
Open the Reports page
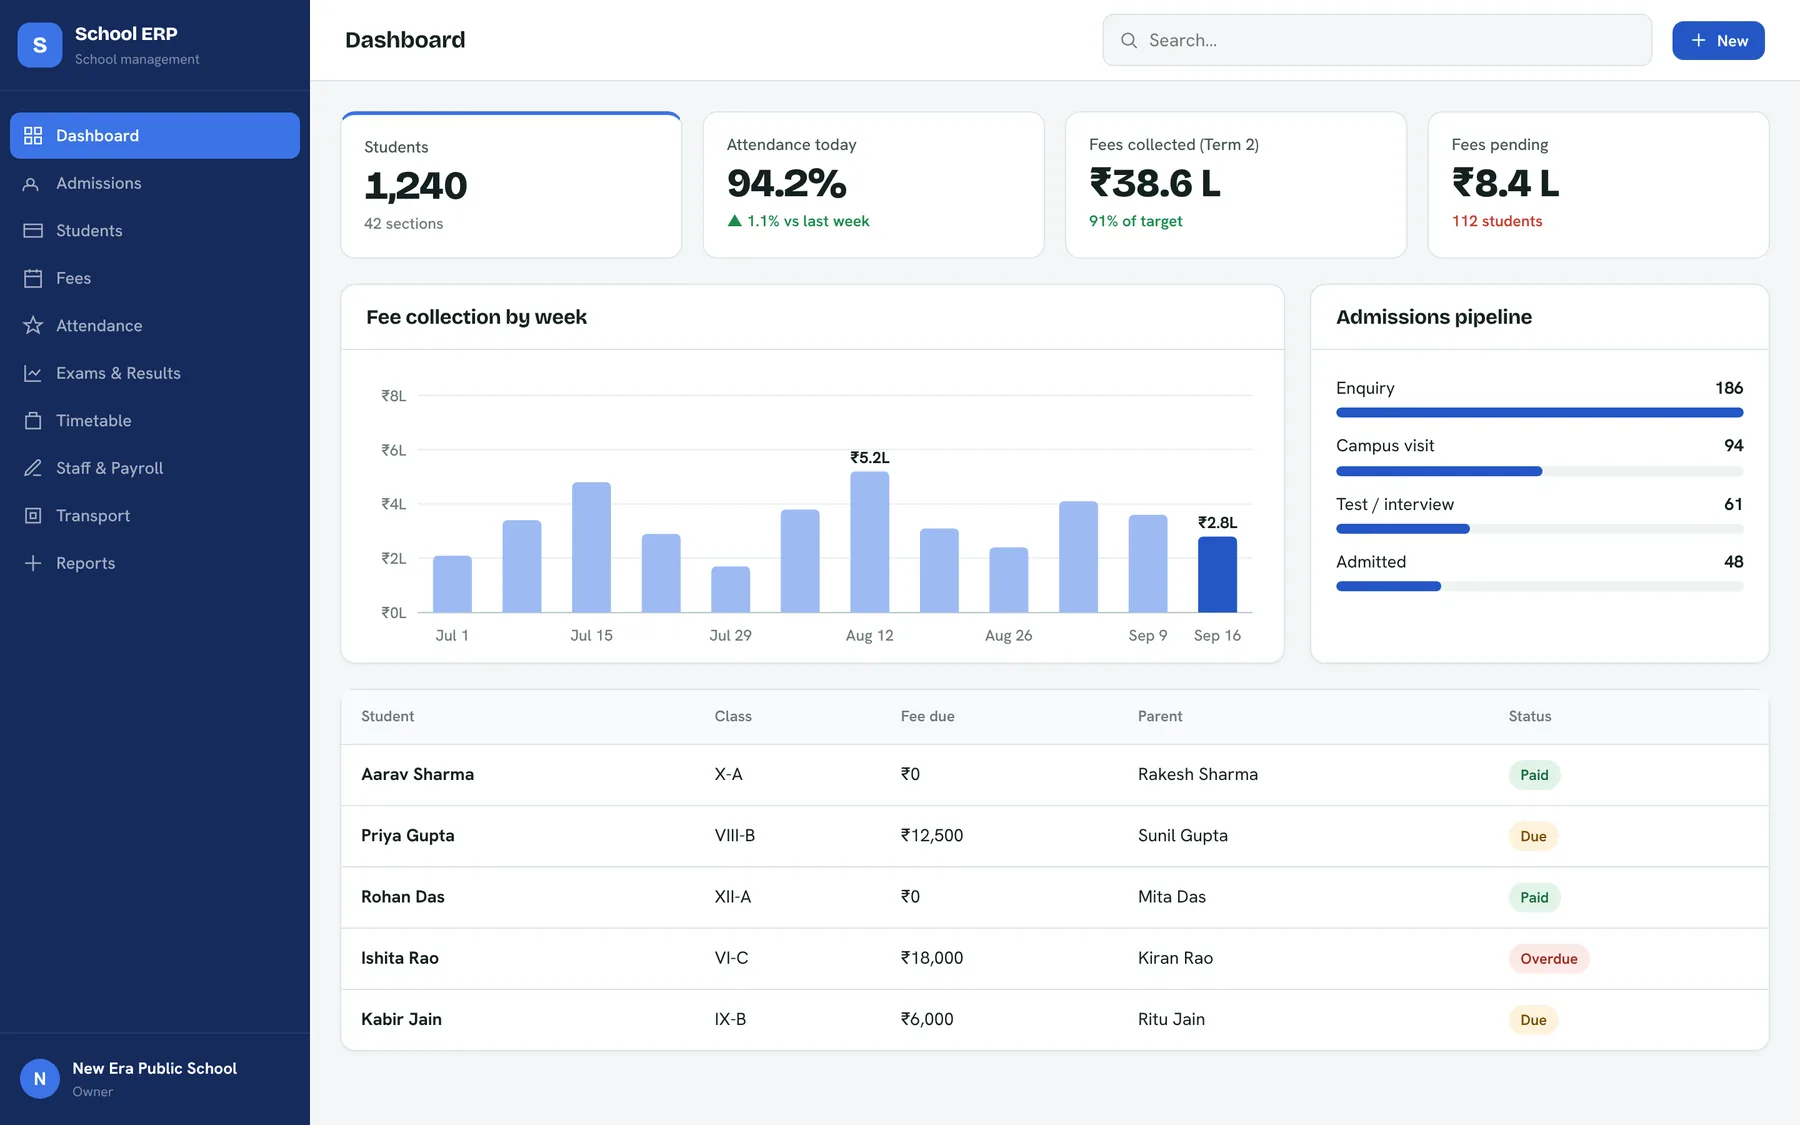155,563
